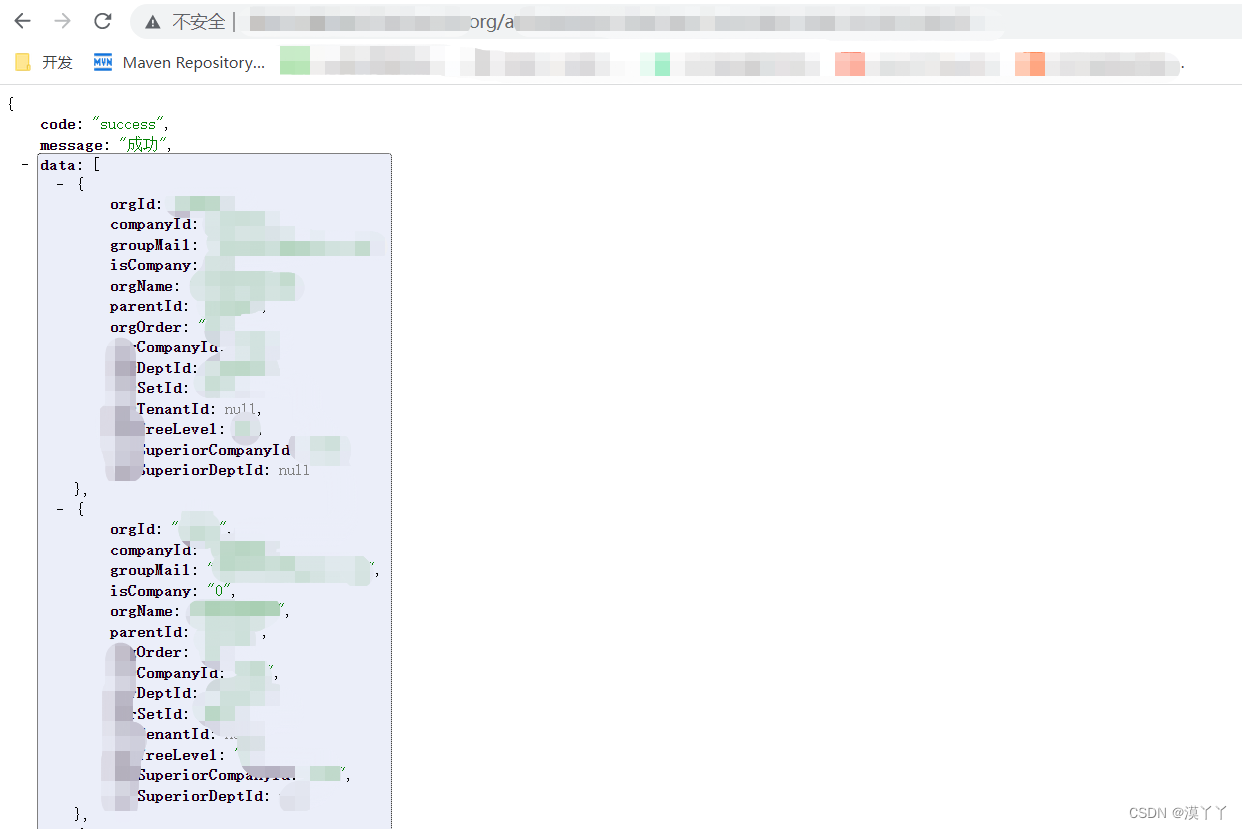Reload the page with the refresh icon
This screenshot has height=829, width=1242.
click(102, 21)
